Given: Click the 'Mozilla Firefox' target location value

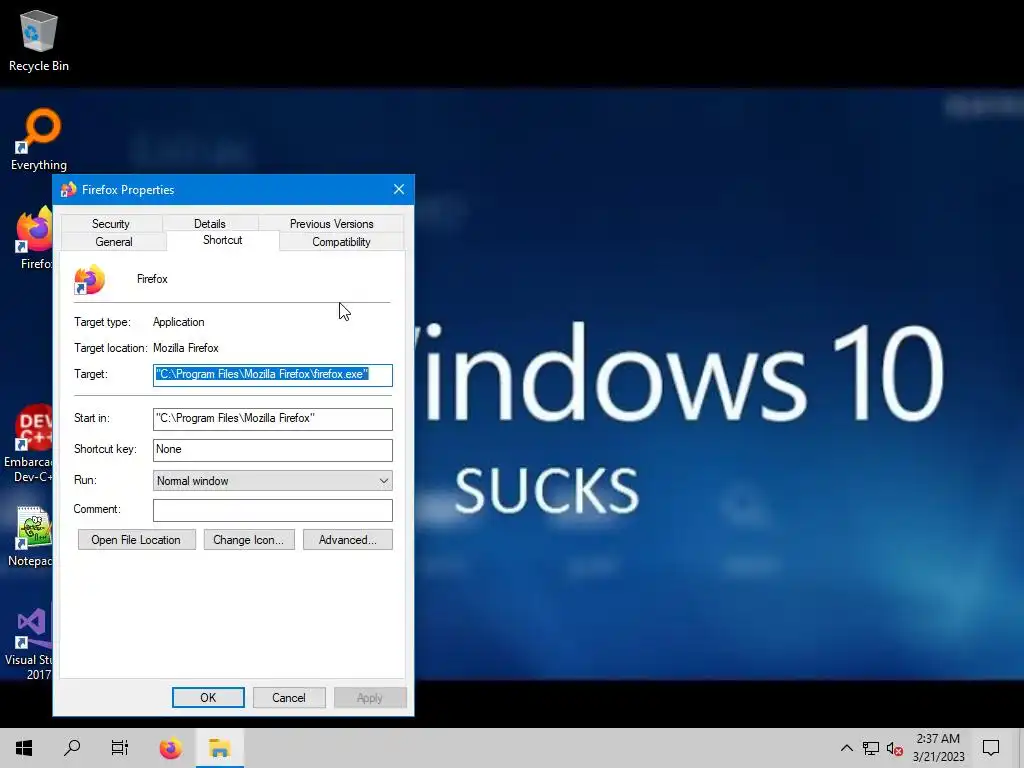Looking at the screenshot, I should click(185, 348).
